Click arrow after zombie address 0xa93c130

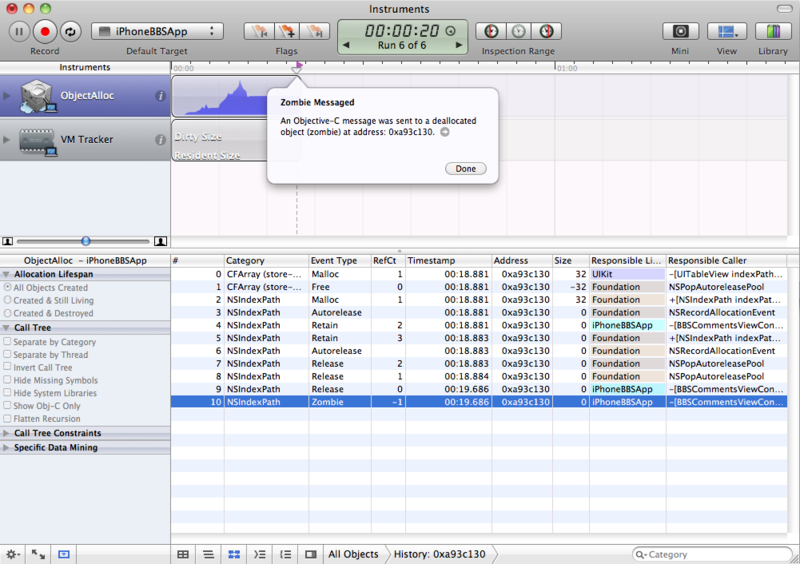coord(445,132)
